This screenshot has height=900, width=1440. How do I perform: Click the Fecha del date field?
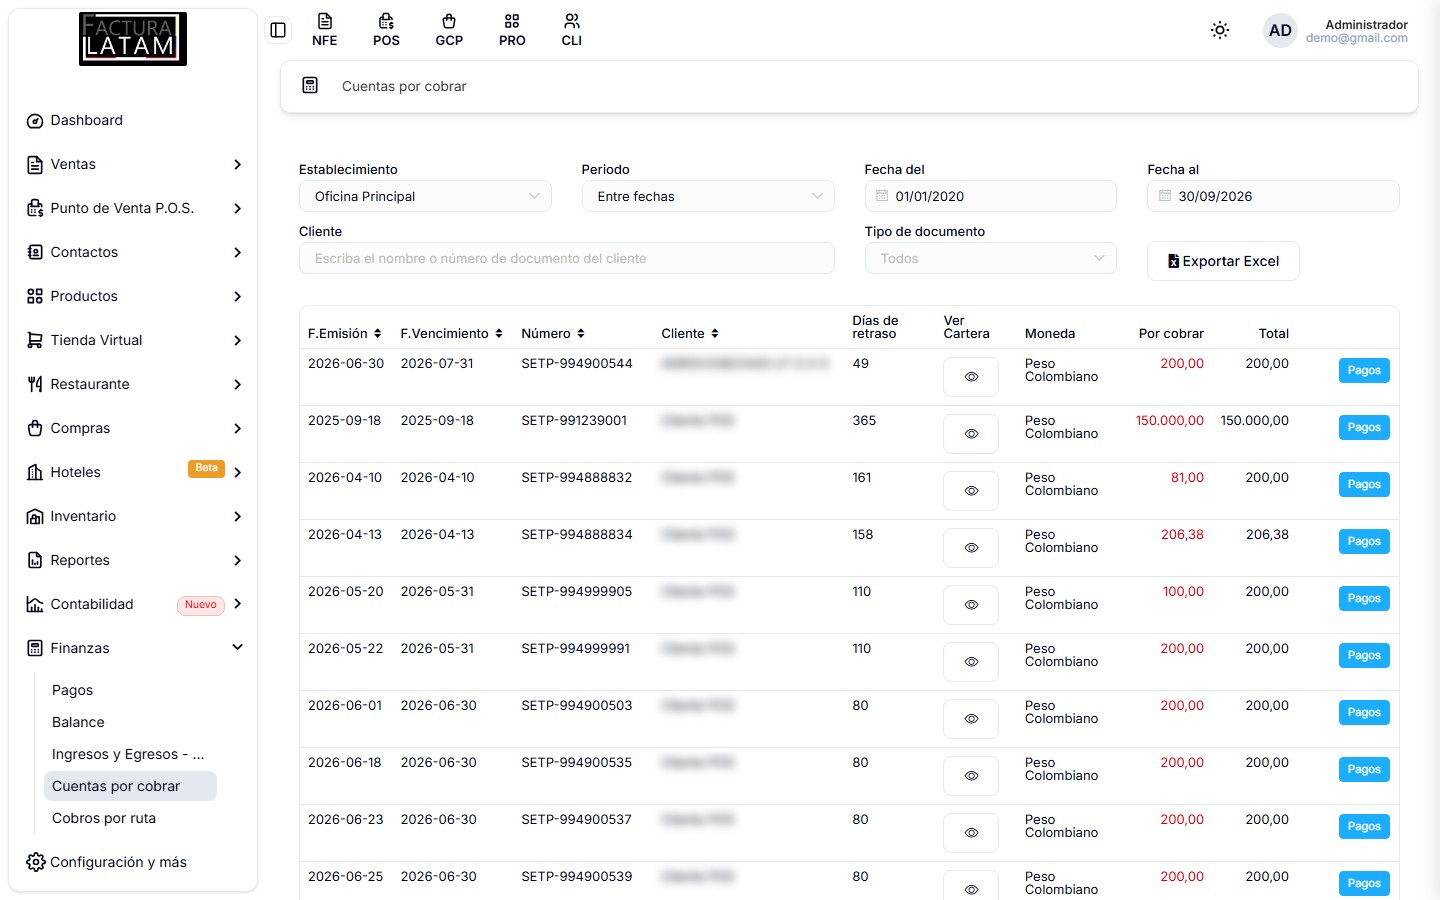[x=991, y=196]
